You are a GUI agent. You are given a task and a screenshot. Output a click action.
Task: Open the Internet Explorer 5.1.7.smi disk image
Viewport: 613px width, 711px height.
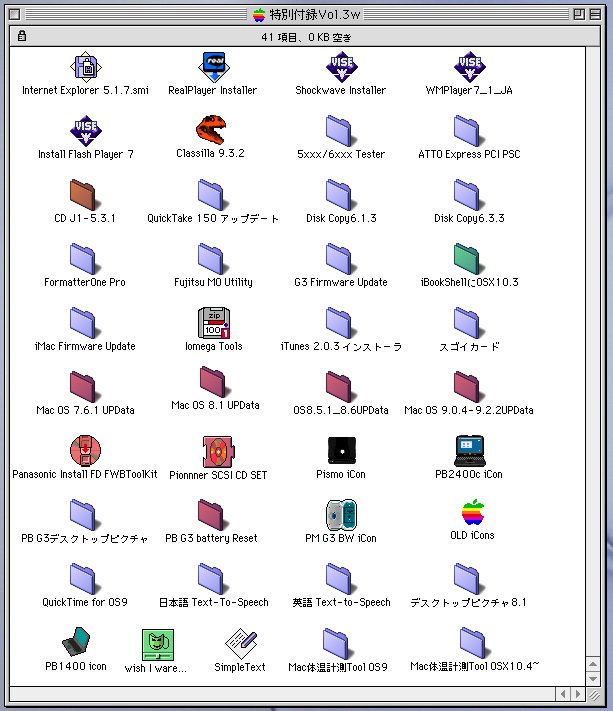[x=85, y=66]
